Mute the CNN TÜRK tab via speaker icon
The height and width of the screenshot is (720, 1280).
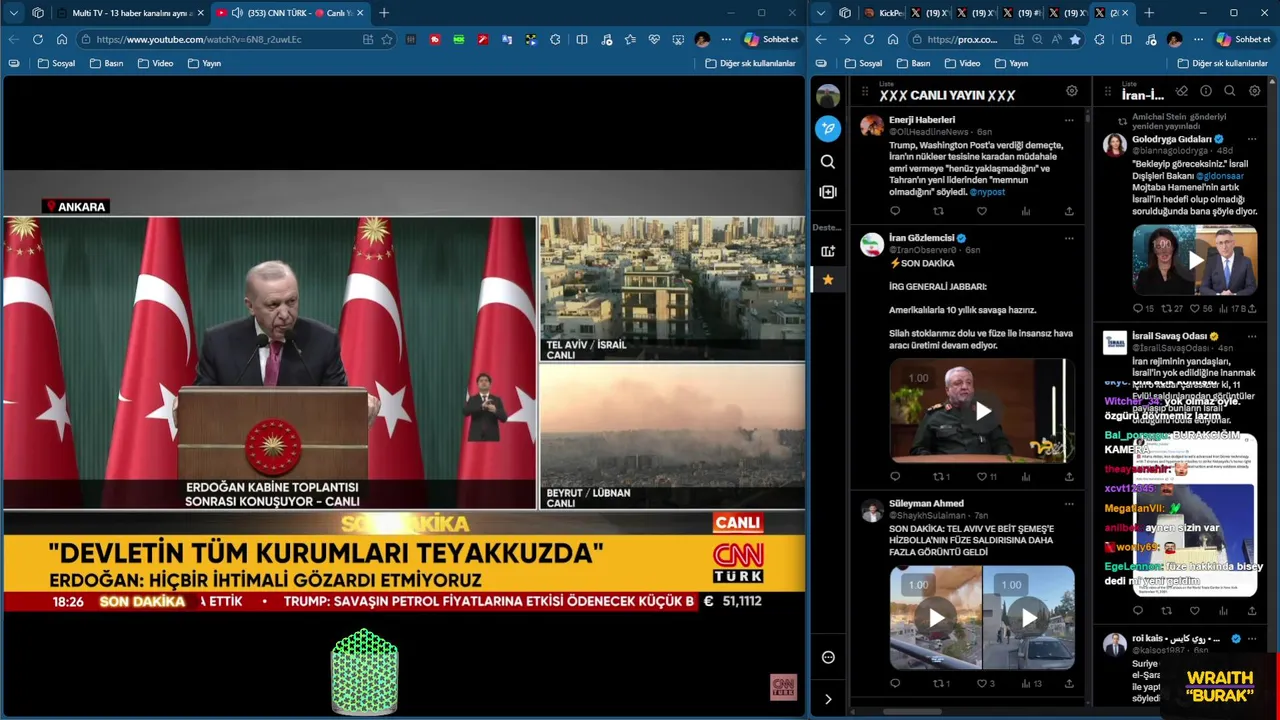237,13
